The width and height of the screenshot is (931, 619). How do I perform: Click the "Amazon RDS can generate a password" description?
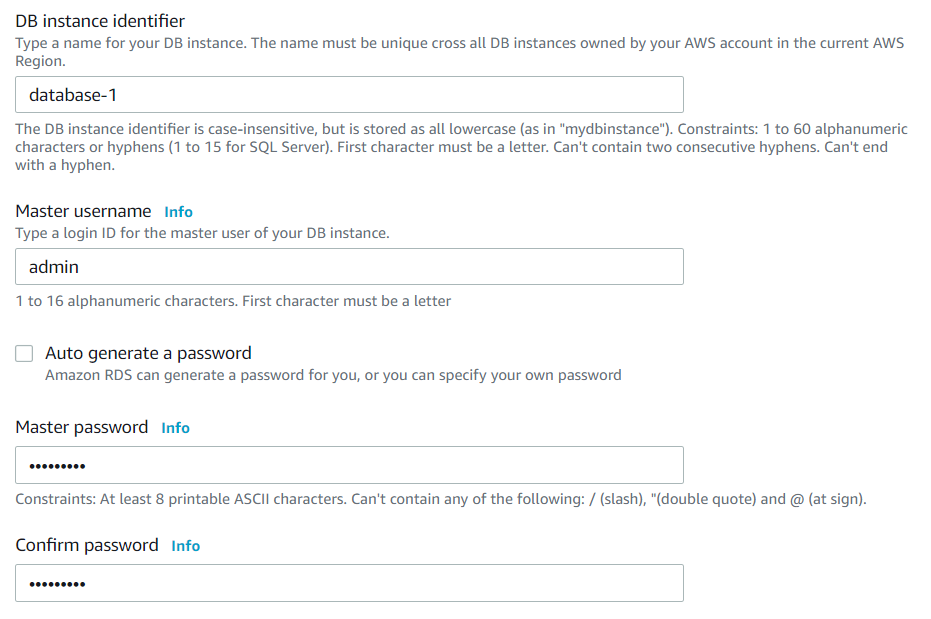(x=333, y=376)
